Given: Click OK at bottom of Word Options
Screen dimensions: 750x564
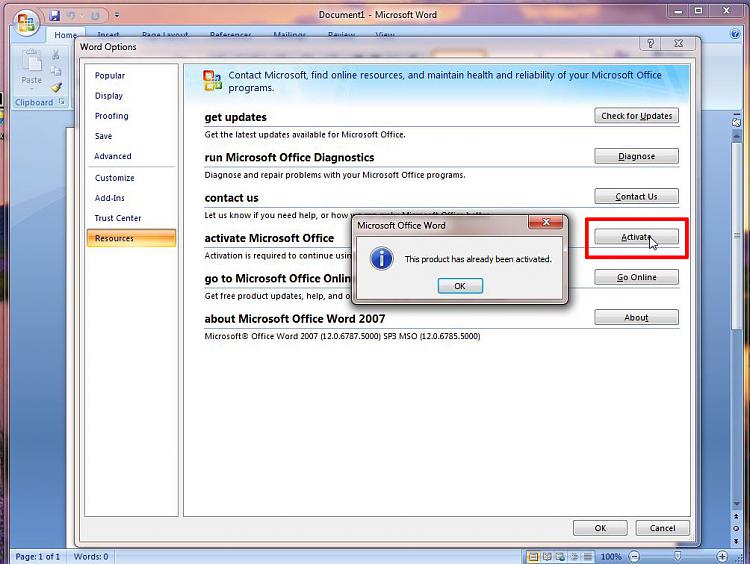Looking at the screenshot, I should (600, 528).
